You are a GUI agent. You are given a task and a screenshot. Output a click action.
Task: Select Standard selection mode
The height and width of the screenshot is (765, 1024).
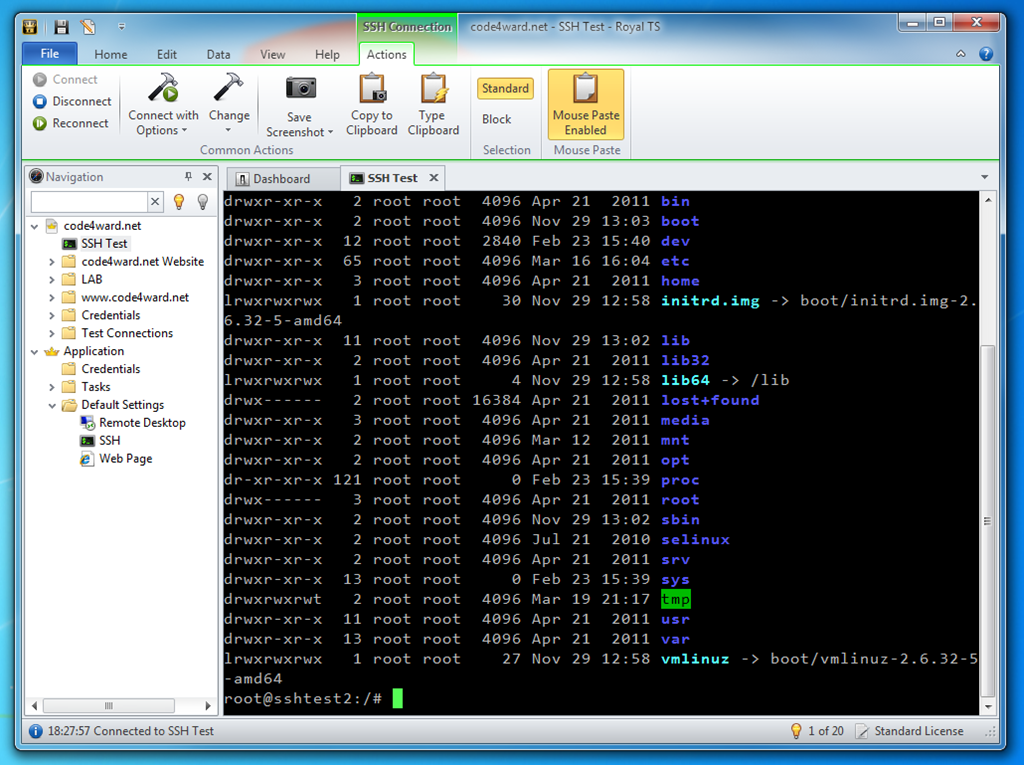[505, 89]
